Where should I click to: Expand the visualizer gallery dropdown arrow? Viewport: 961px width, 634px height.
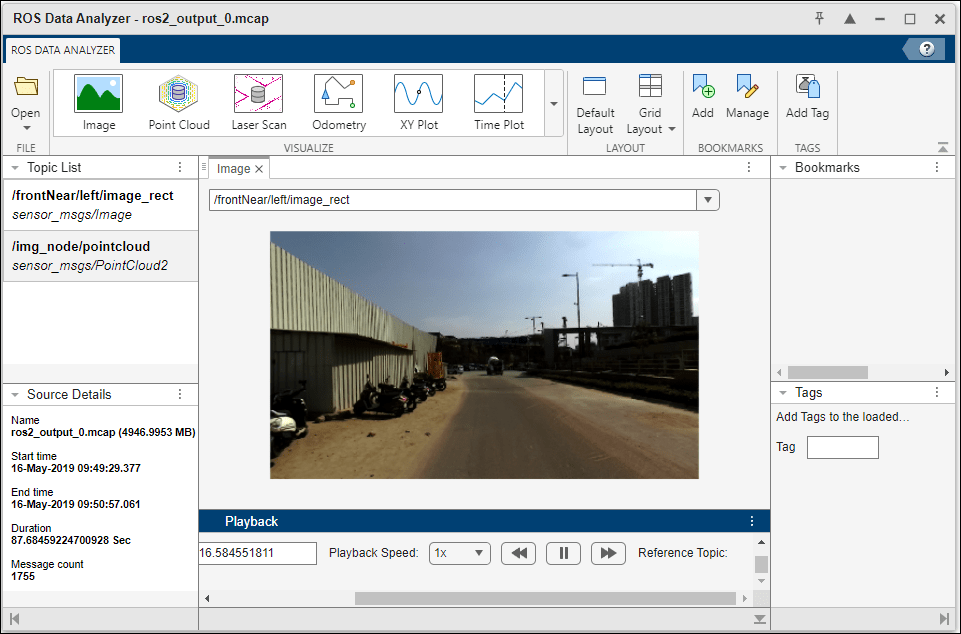(554, 104)
